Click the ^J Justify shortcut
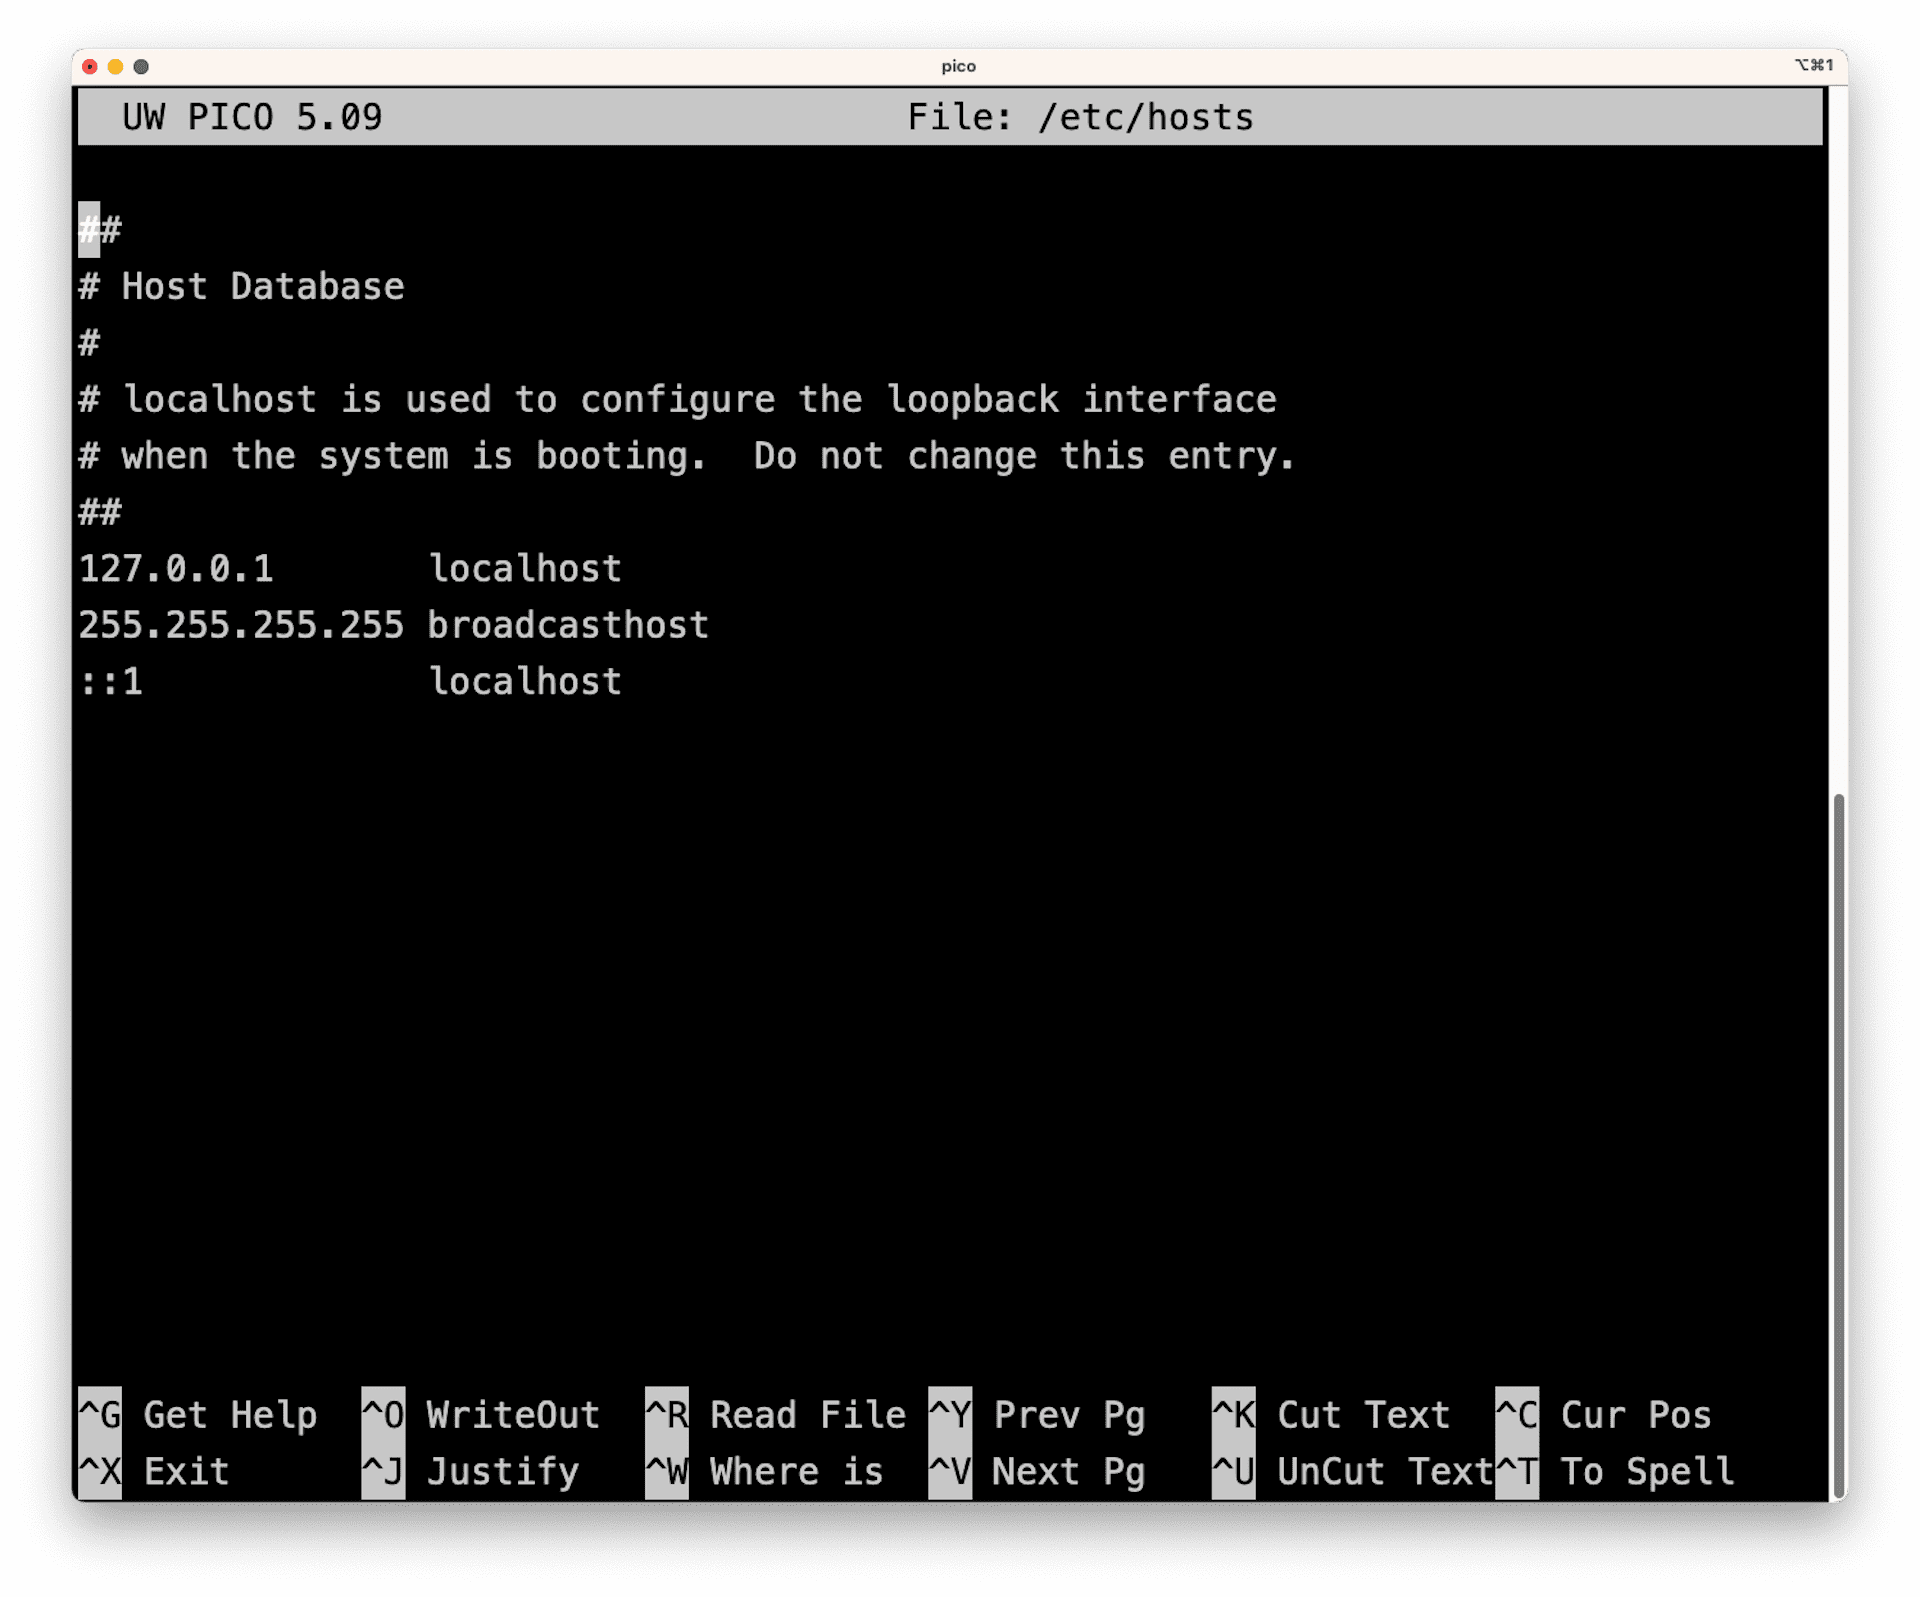The width and height of the screenshot is (1920, 1597). point(470,1472)
